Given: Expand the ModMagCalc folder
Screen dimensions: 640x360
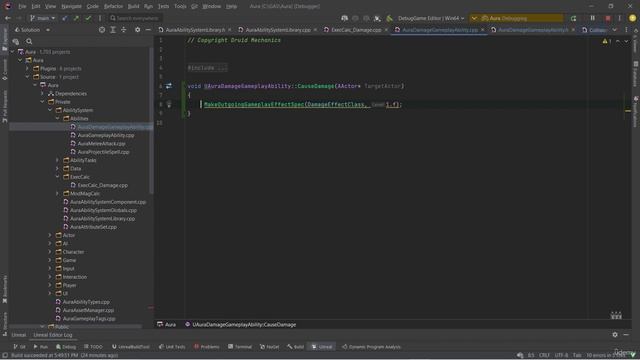Looking at the screenshot, I should (58, 193).
